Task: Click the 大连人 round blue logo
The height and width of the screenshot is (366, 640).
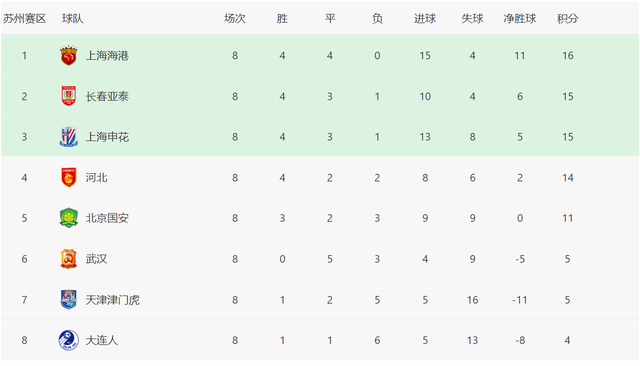Action: coord(69,340)
